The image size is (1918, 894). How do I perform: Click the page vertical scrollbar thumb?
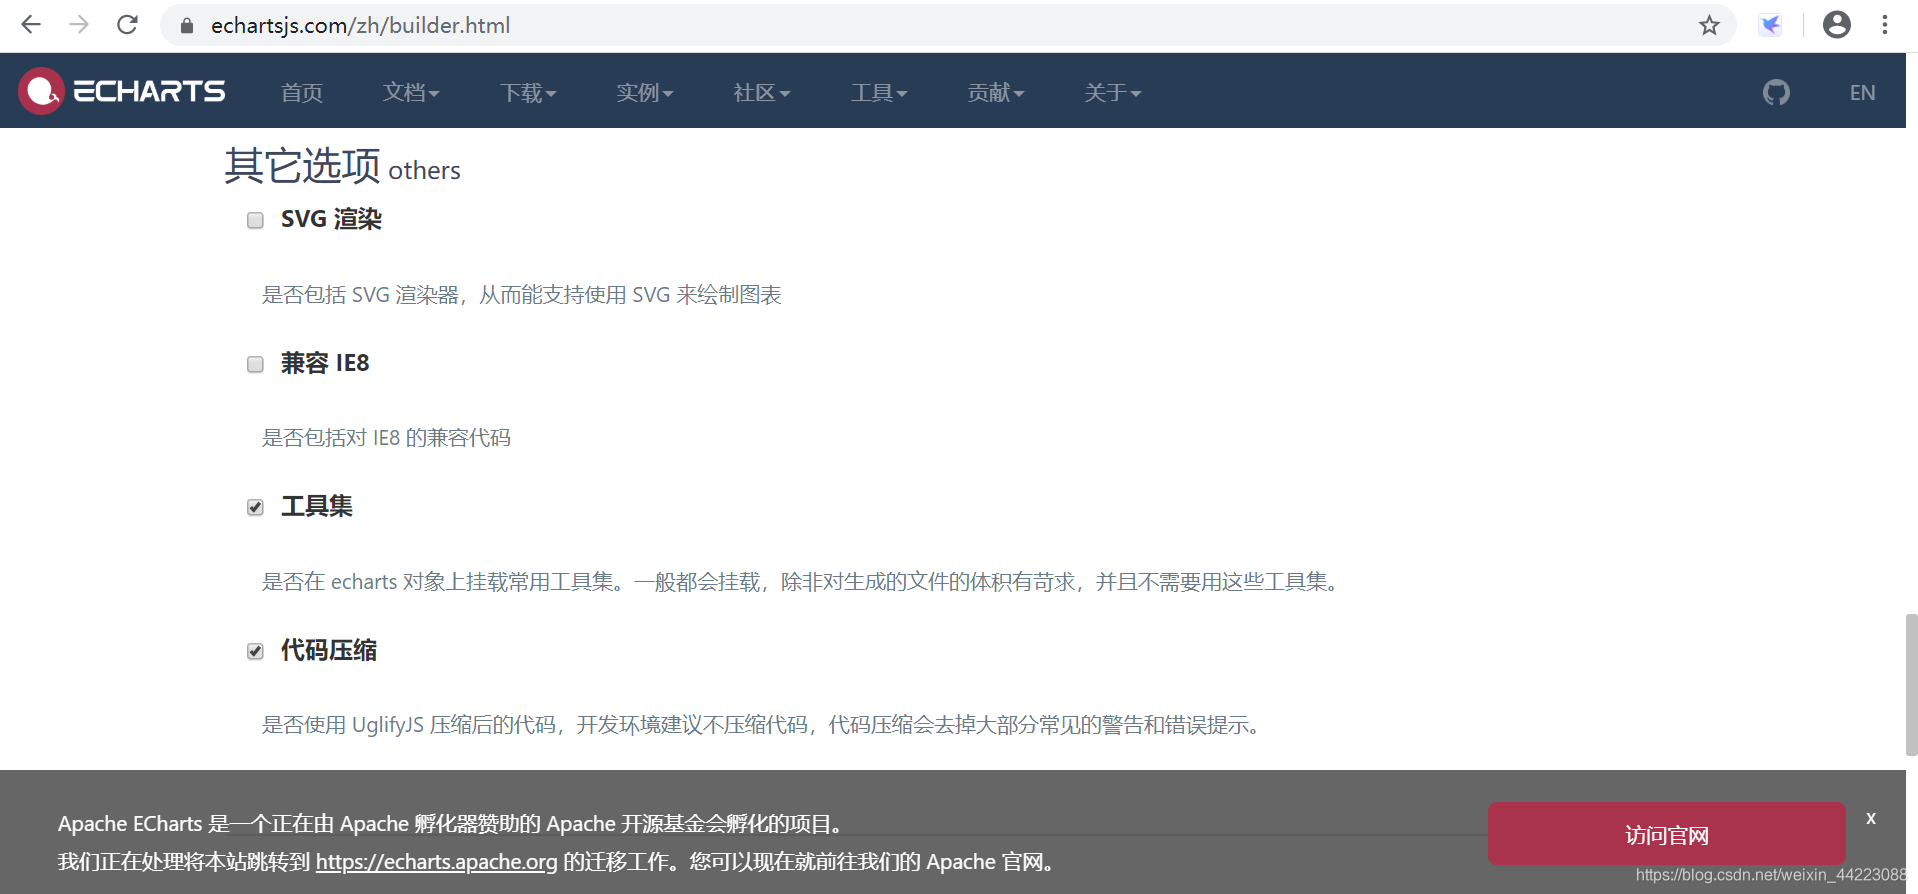pos(1911,685)
